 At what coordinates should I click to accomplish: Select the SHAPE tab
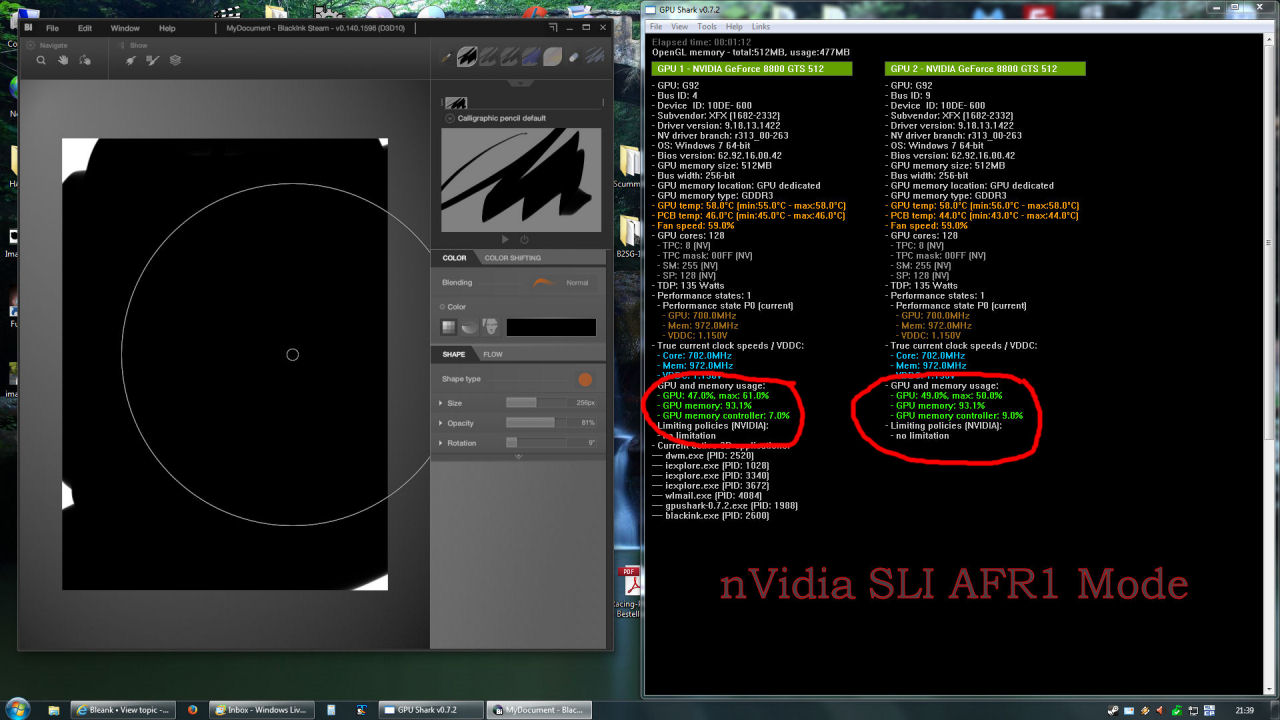coord(454,354)
